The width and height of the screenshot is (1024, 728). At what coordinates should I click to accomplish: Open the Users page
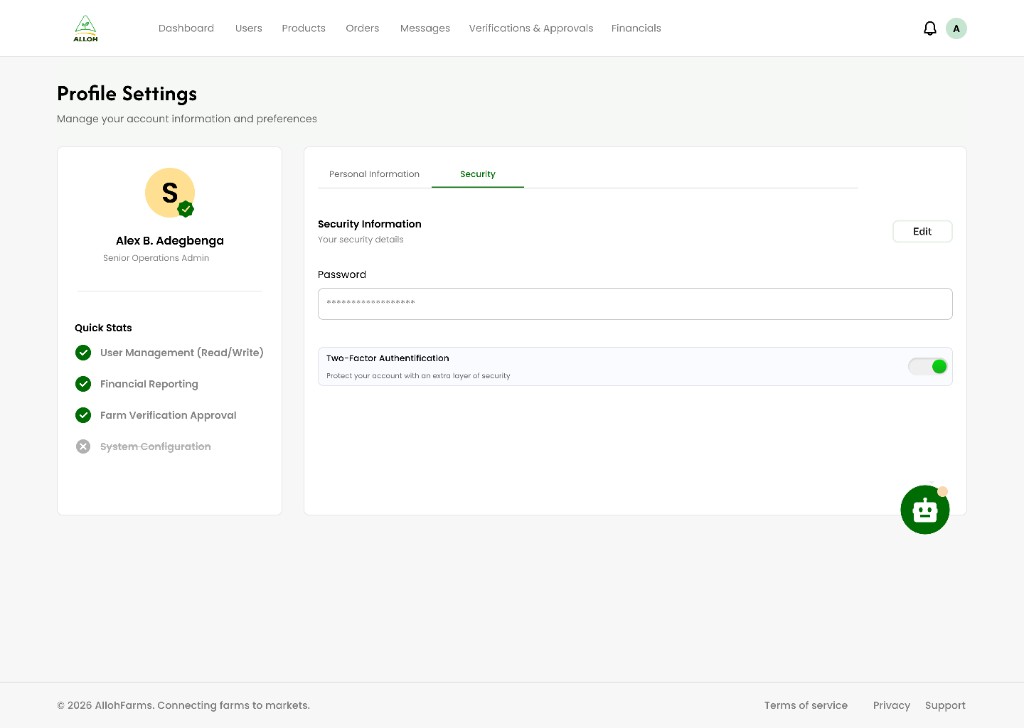pos(249,28)
